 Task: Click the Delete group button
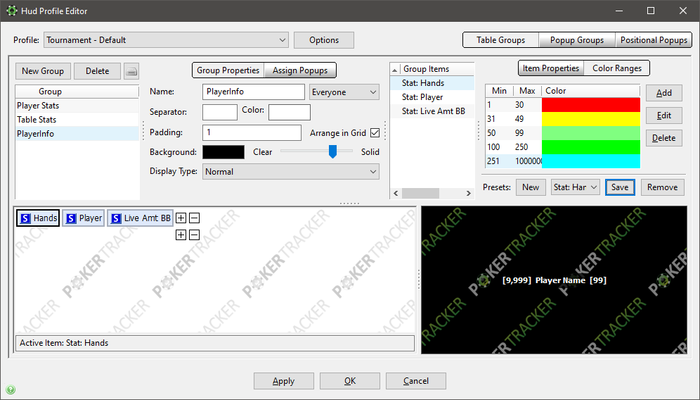(97, 71)
